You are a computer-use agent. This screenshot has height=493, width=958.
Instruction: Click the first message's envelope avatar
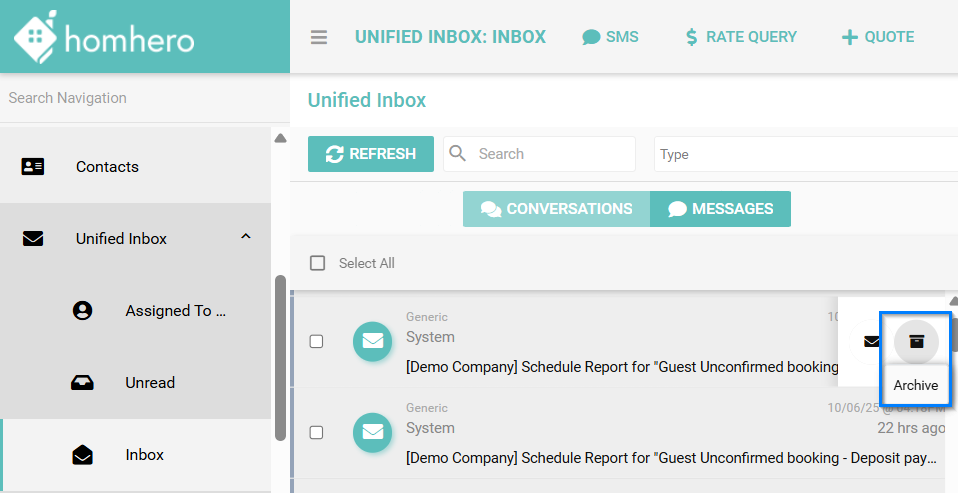click(x=373, y=341)
